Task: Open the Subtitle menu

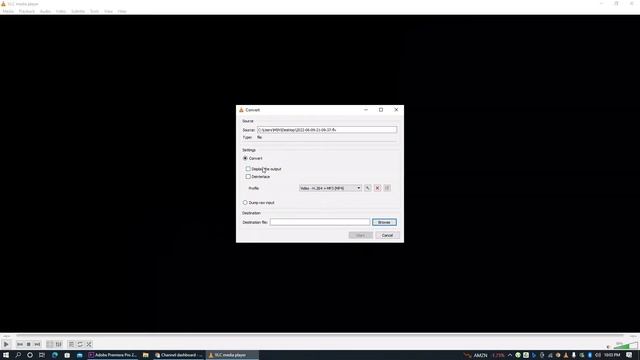Action: [78, 11]
